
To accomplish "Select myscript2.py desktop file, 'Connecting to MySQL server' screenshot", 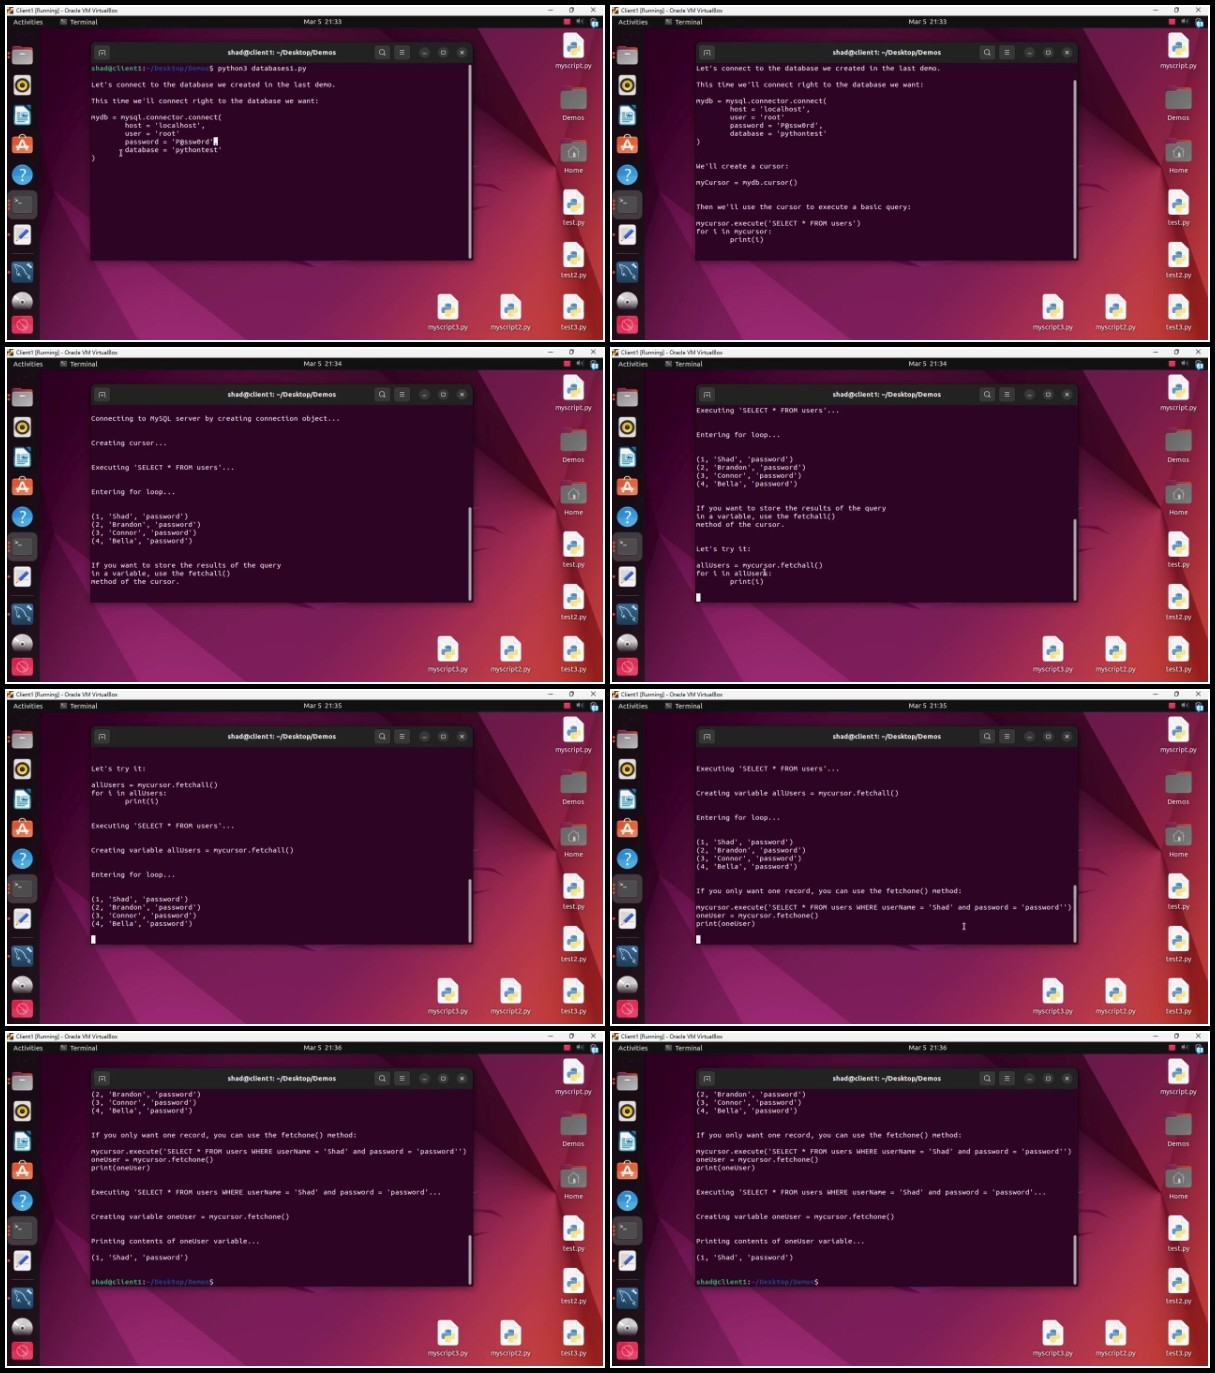I will 510,654.
